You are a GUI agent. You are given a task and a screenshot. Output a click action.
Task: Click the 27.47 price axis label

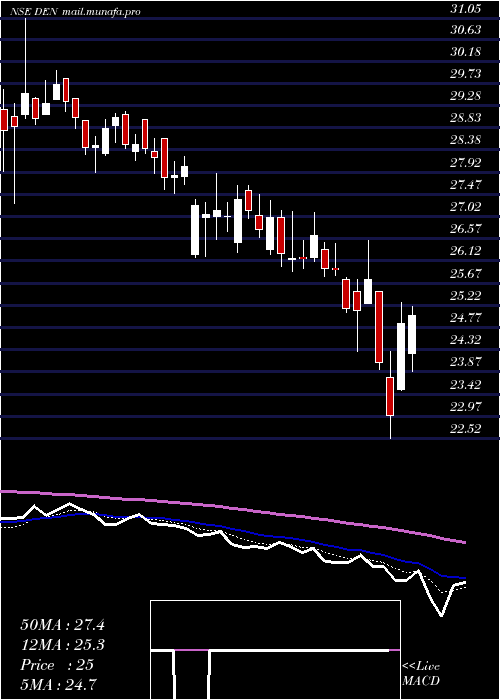(x=465, y=184)
